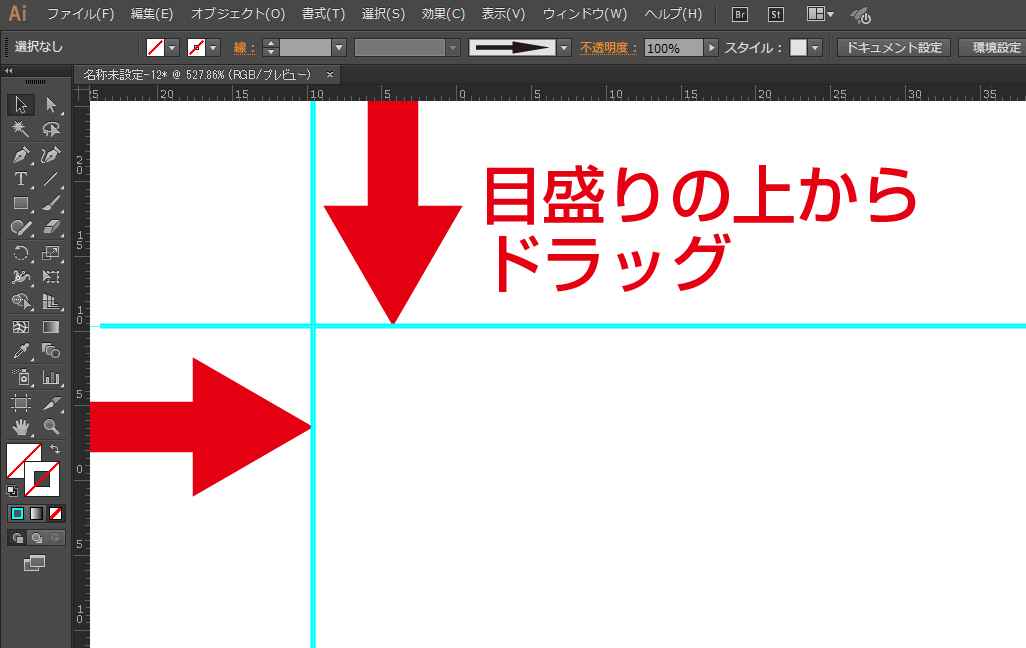The width and height of the screenshot is (1026, 648).
Task: Select the Gradient tool
Action: (50, 327)
